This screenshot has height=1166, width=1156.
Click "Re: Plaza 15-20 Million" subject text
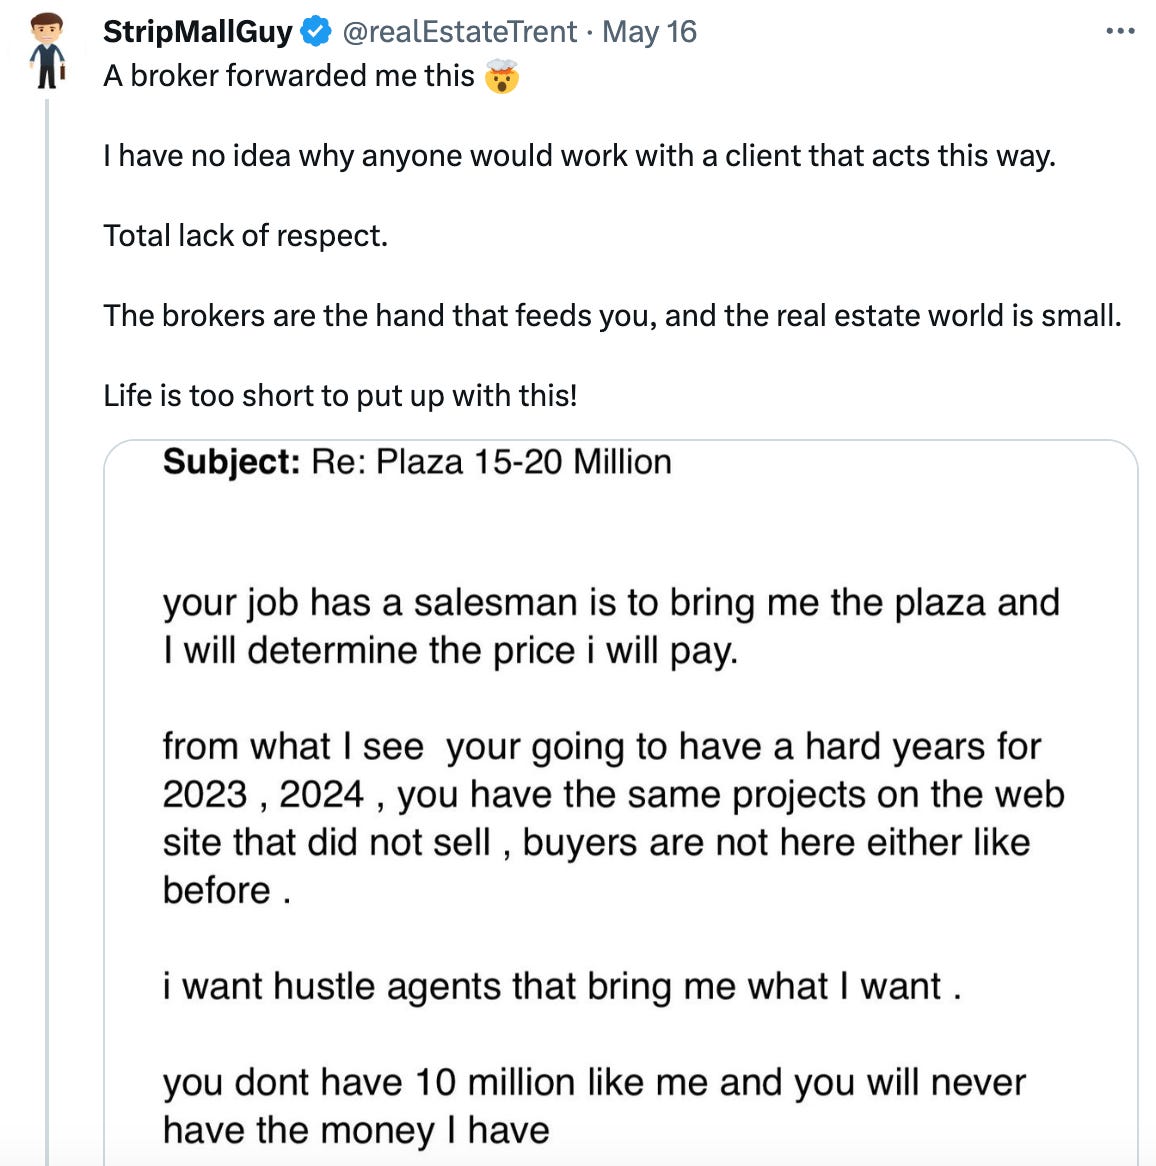(x=491, y=462)
